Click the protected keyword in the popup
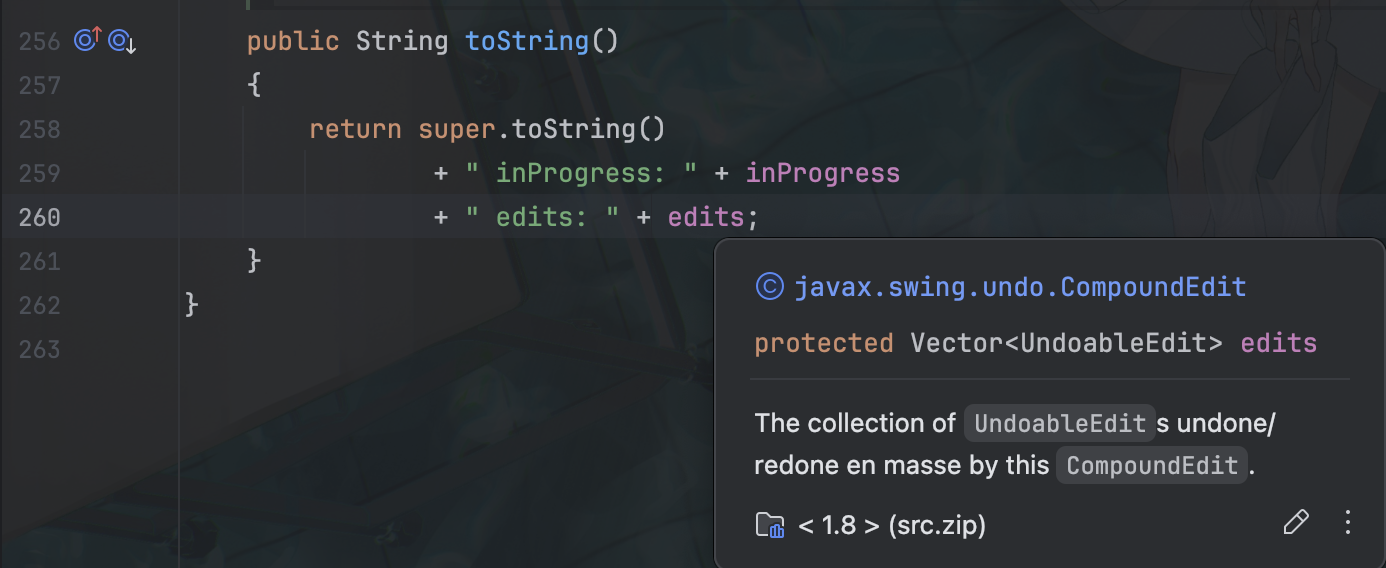1386x568 pixels. click(x=824, y=343)
